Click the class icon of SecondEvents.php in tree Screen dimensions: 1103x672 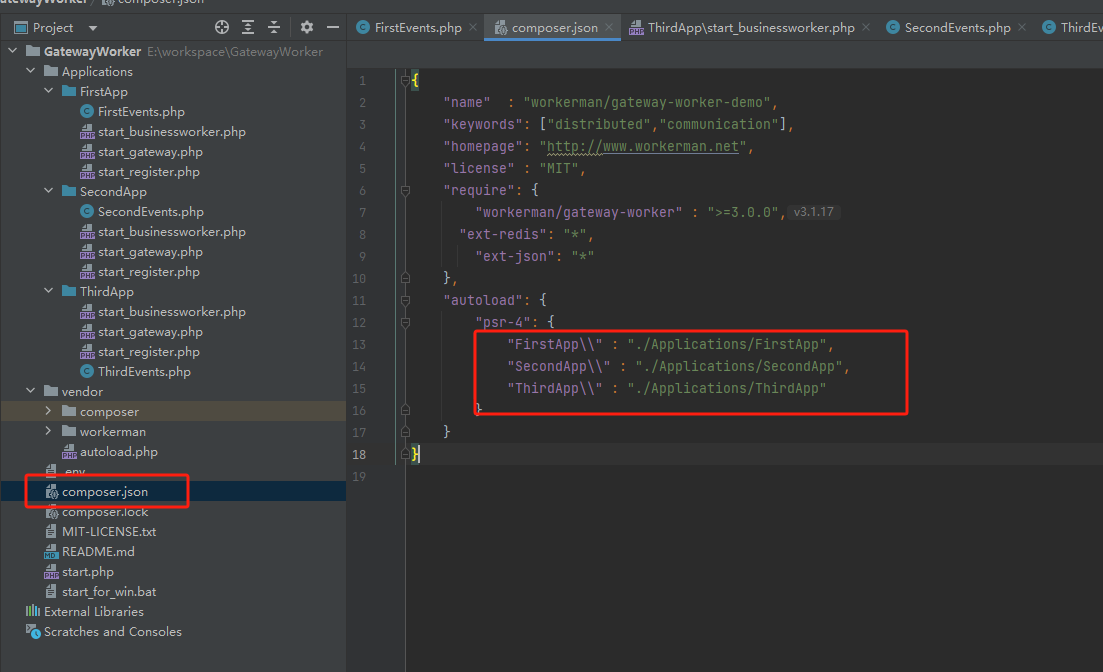click(87, 211)
